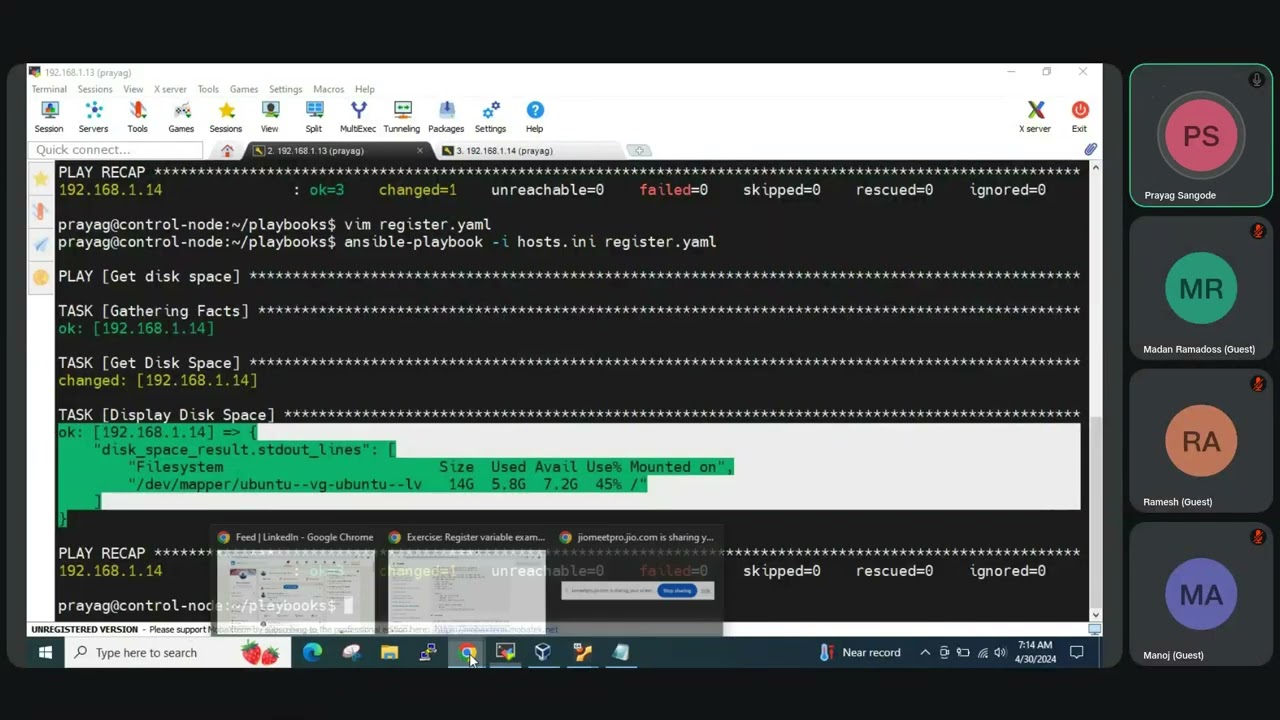The image size is (1280, 720).
Task: Close the 192.168.1.13 (prayag) session tab
Action: tap(420, 150)
